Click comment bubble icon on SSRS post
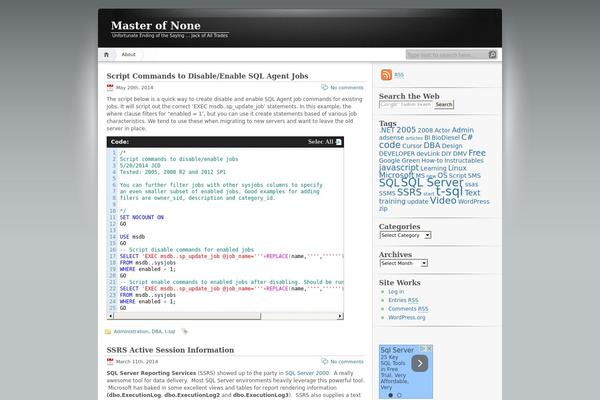The width and height of the screenshot is (600, 400). point(324,361)
